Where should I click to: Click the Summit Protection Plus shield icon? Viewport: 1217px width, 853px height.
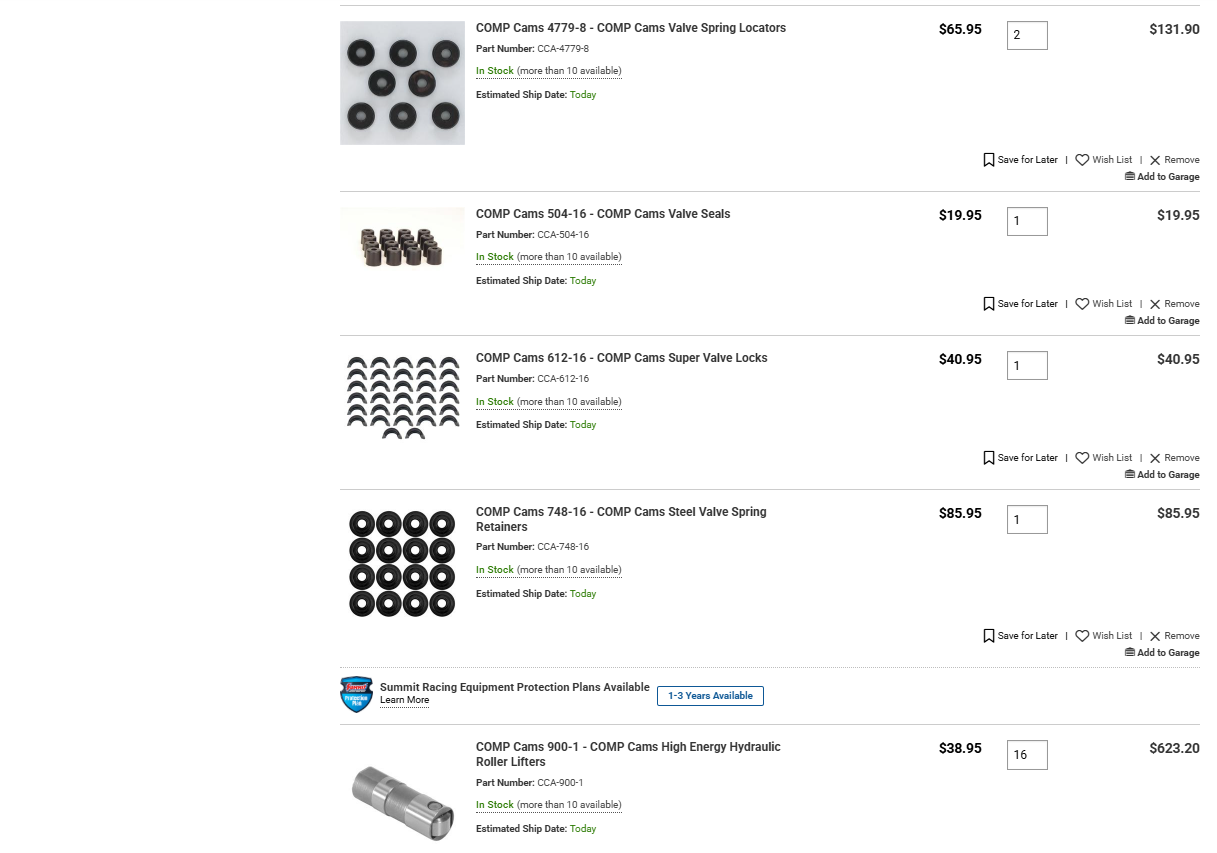356,694
